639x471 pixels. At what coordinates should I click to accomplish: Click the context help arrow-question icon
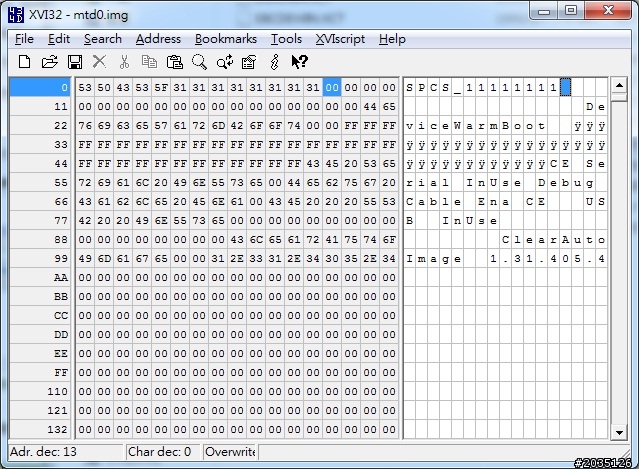pos(300,62)
